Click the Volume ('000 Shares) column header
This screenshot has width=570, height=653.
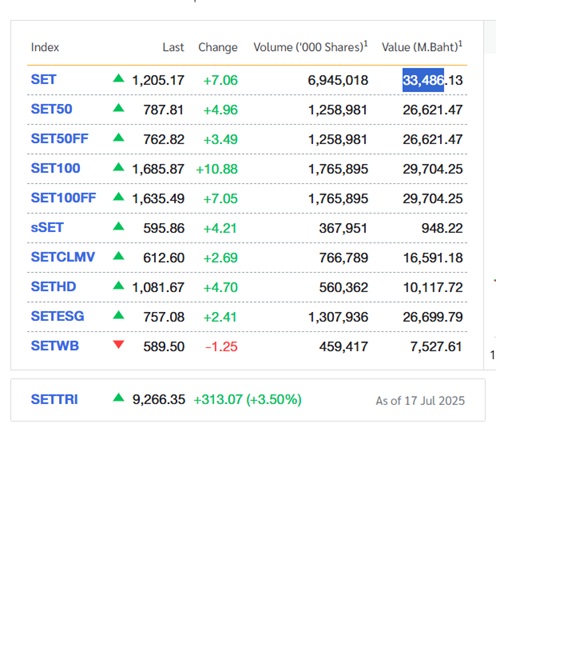(311, 47)
